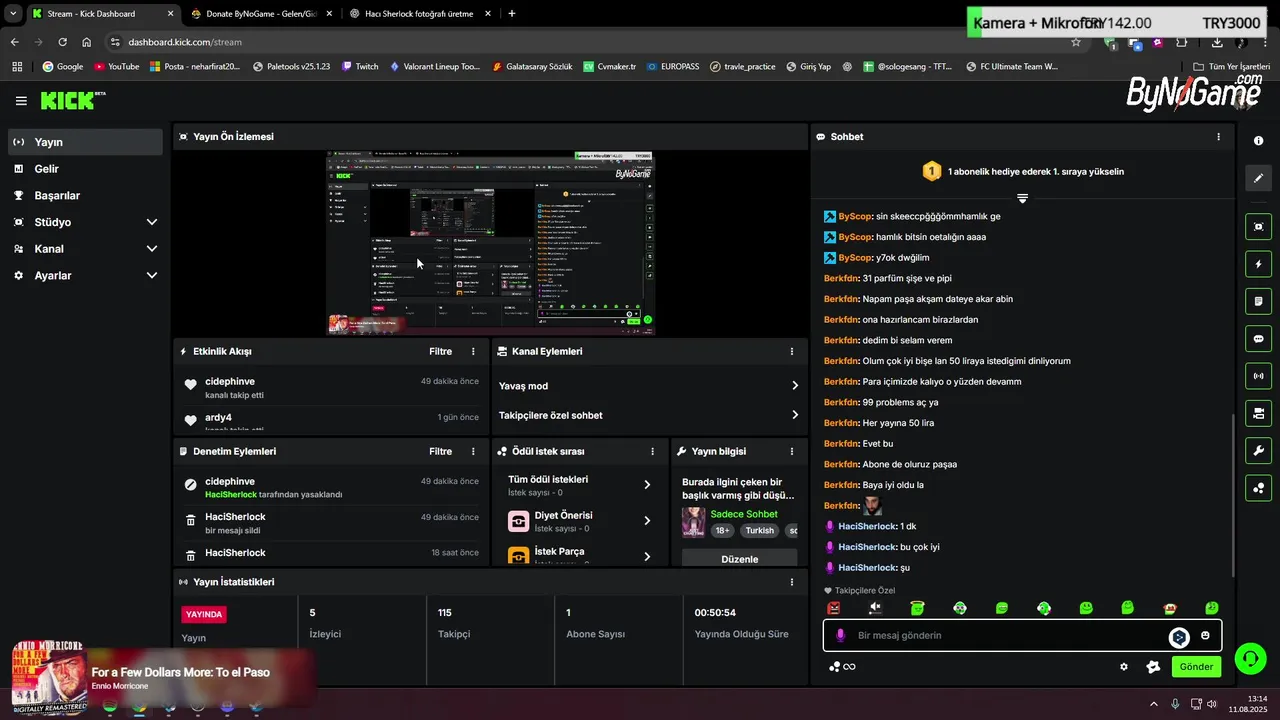The height and width of the screenshot is (720, 1280).
Task: Click the focus frame icon in right sidebar
Action: (1258, 227)
